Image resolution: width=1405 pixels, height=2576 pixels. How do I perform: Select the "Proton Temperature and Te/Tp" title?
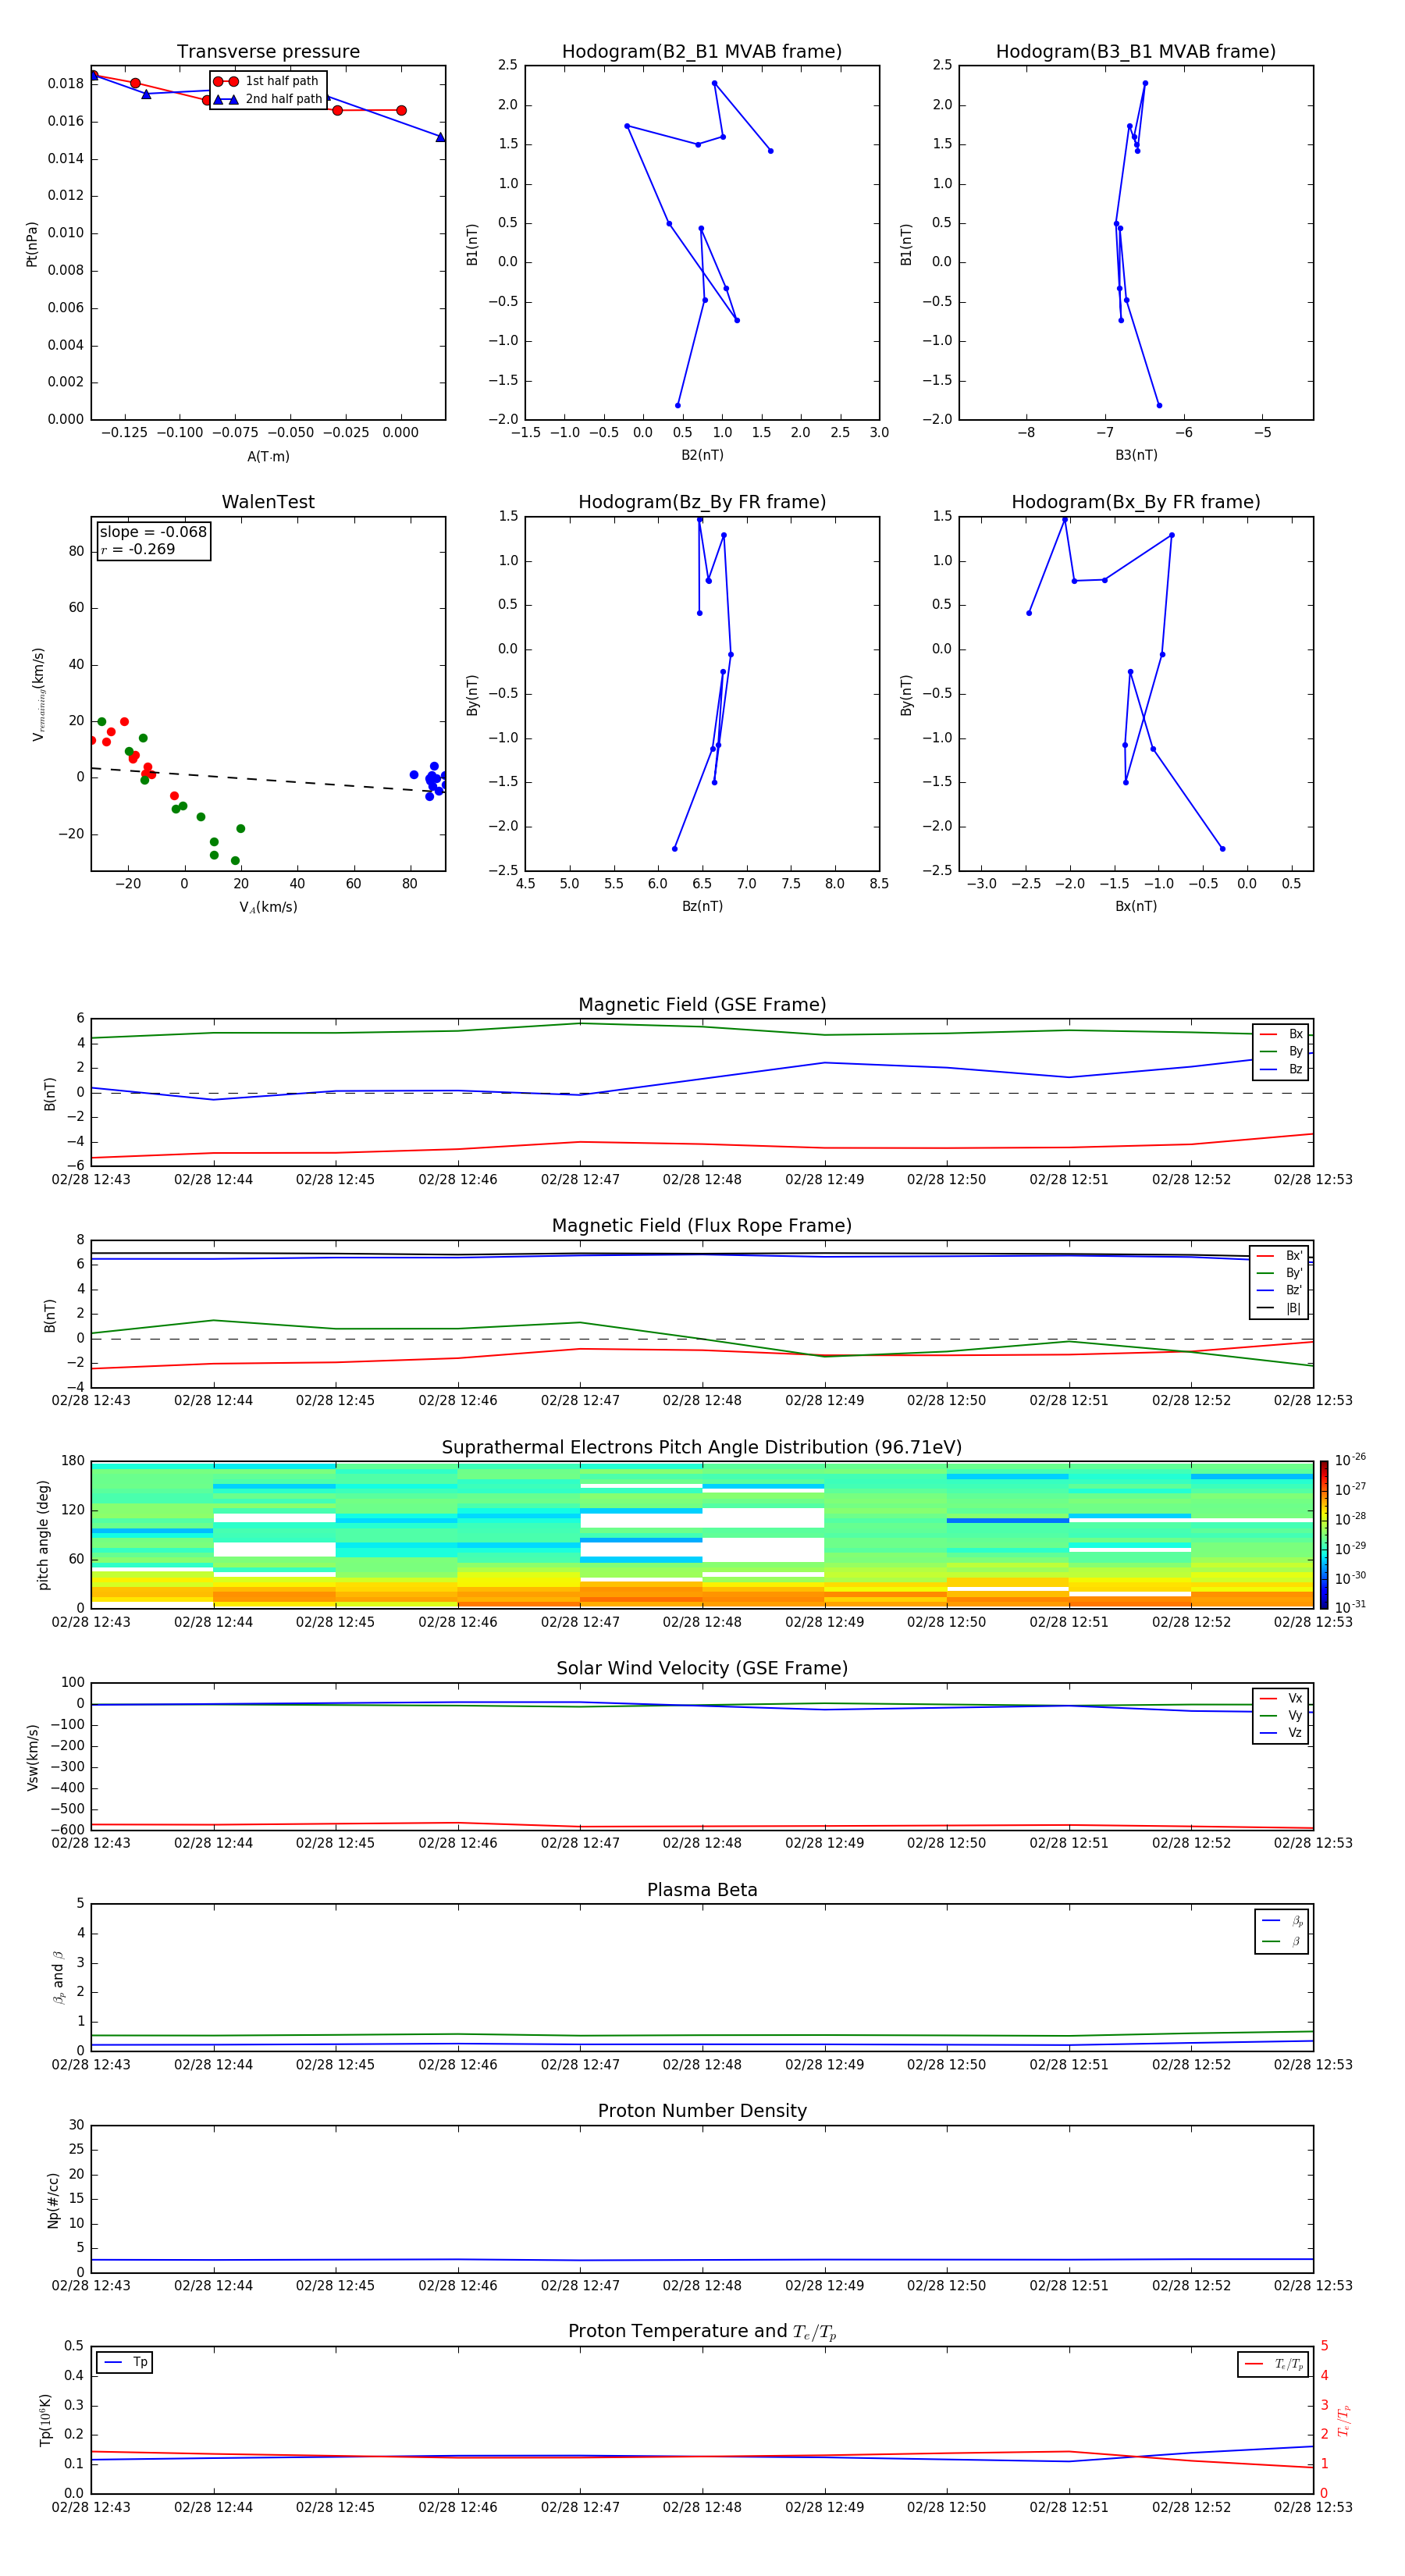[702, 2332]
